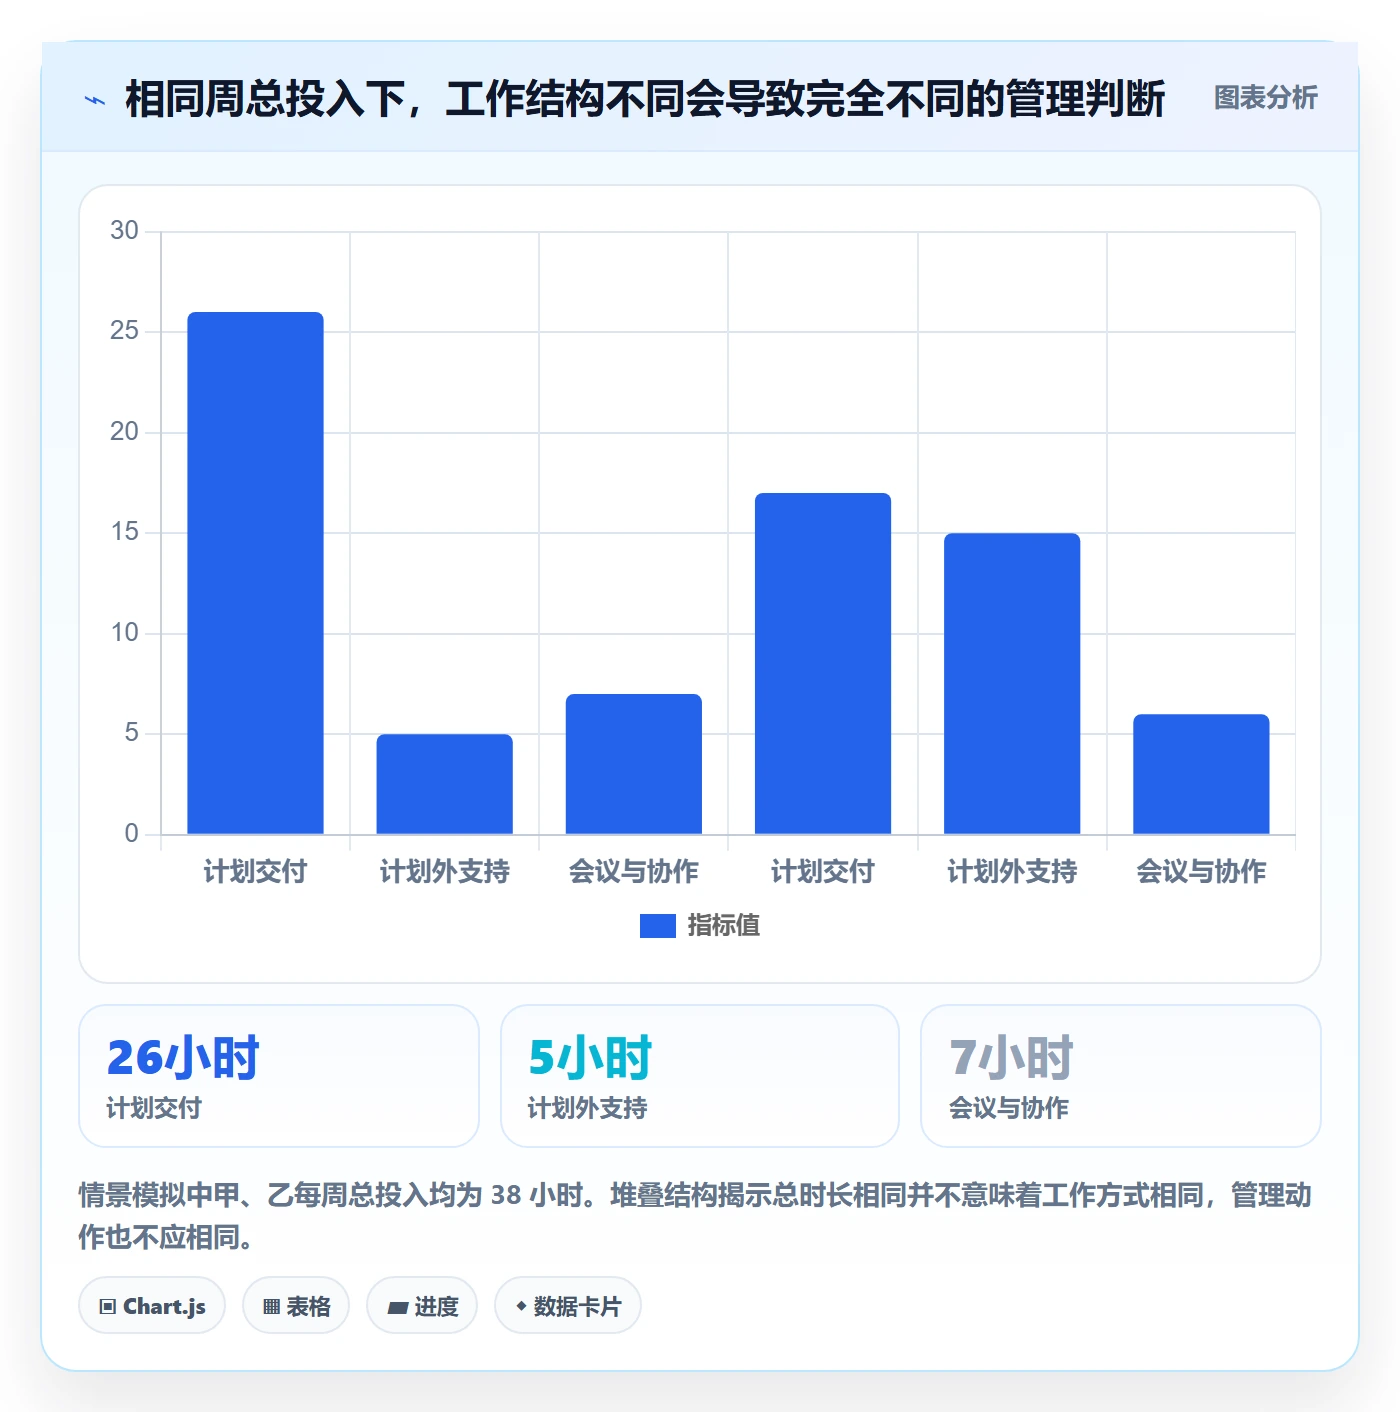Select the 7小时 stat value
Viewport: 1400px width, 1412px height.
pyautogui.click(x=1011, y=1057)
